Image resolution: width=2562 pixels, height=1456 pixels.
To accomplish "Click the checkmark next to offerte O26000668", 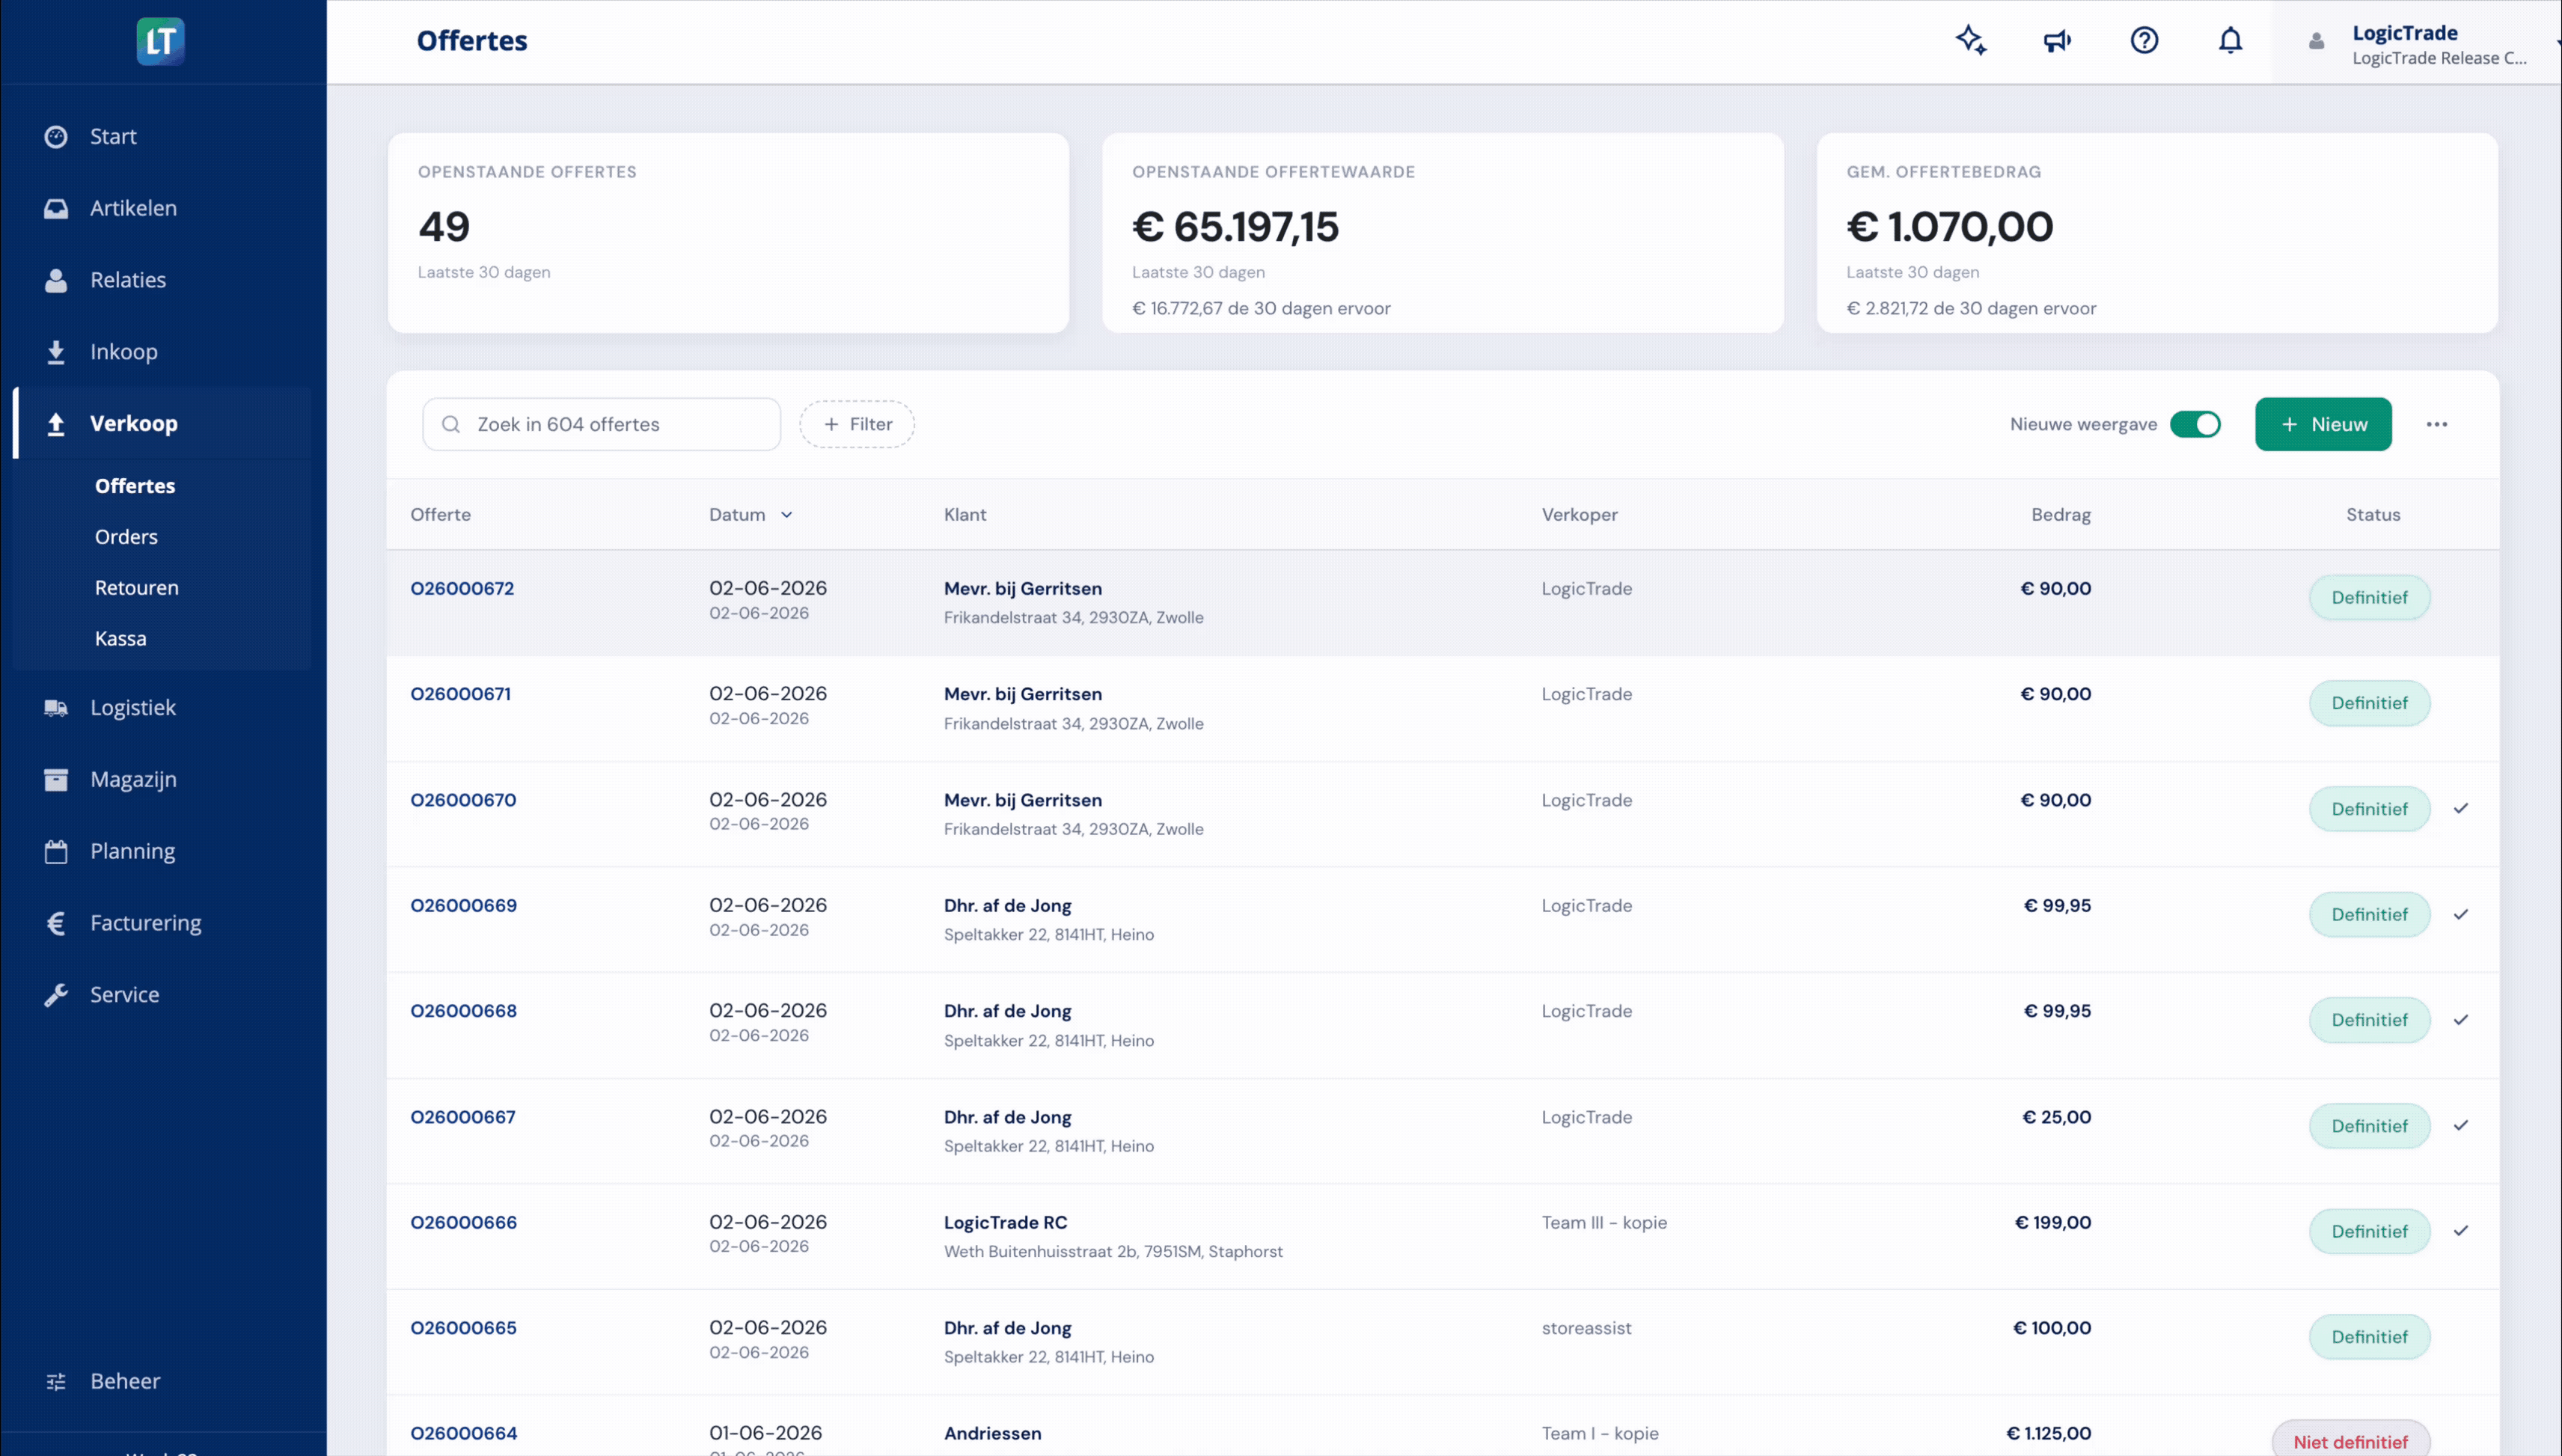I will 2461,1019.
